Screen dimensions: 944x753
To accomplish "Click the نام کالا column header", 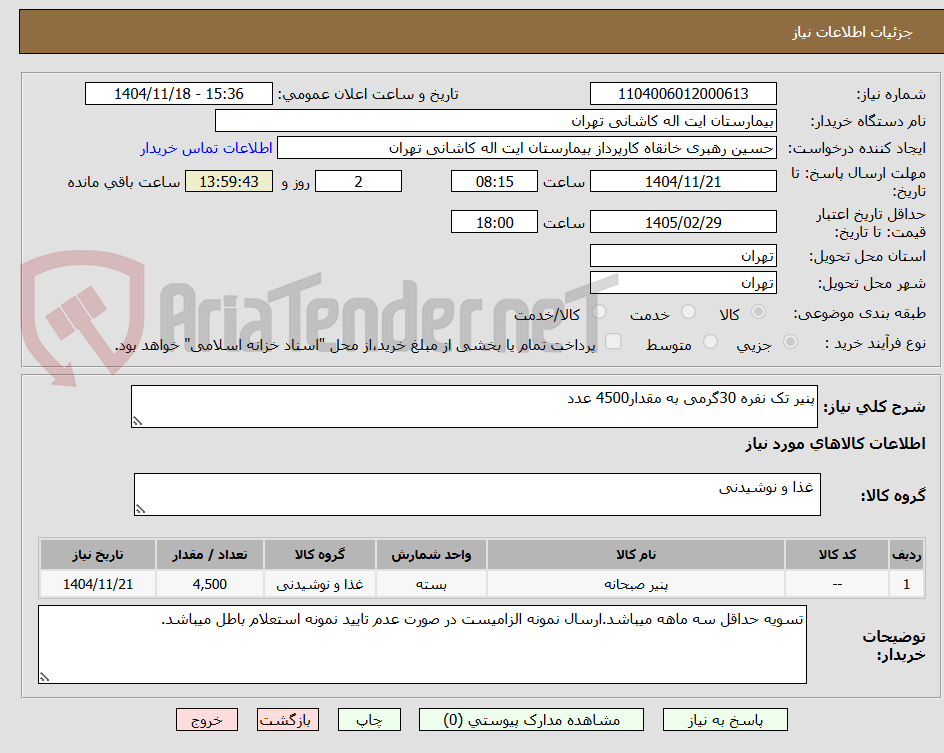I will coord(636,554).
